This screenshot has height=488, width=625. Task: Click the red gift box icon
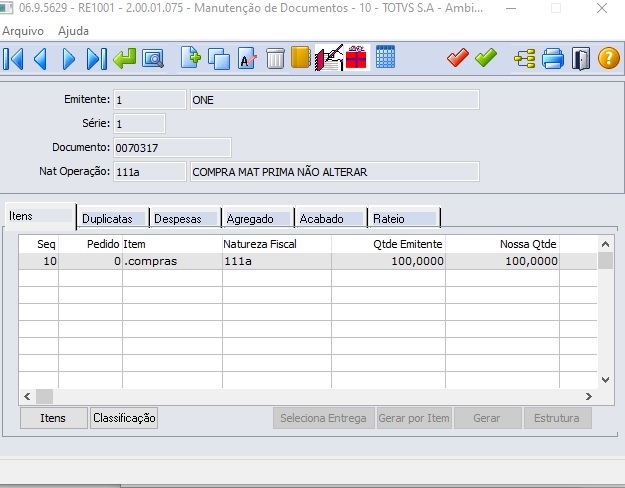pyautogui.click(x=356, y=57)
